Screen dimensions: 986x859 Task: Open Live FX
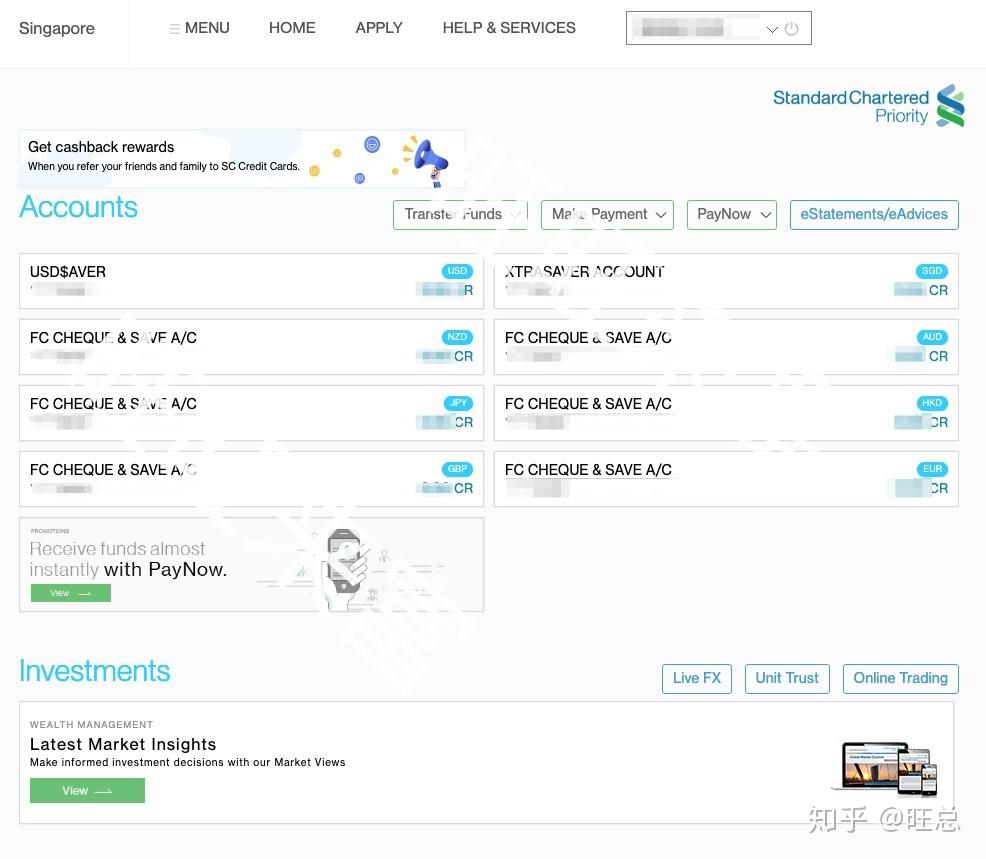point(697,679)
